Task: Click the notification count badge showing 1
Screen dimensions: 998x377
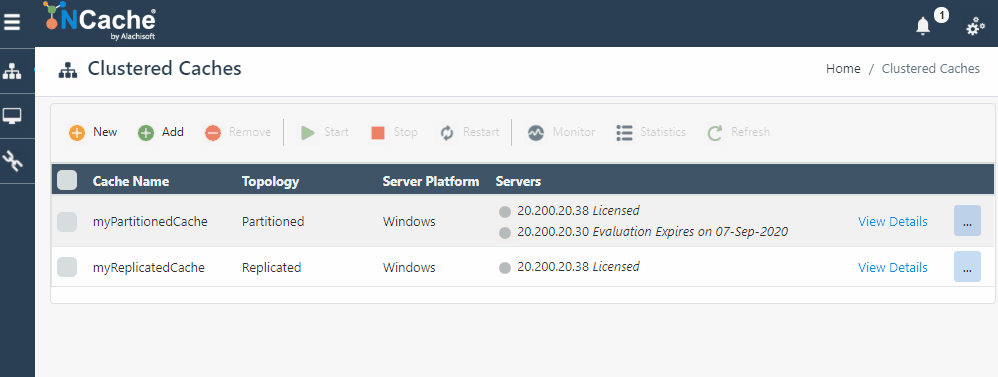Action: click(941, 15)
